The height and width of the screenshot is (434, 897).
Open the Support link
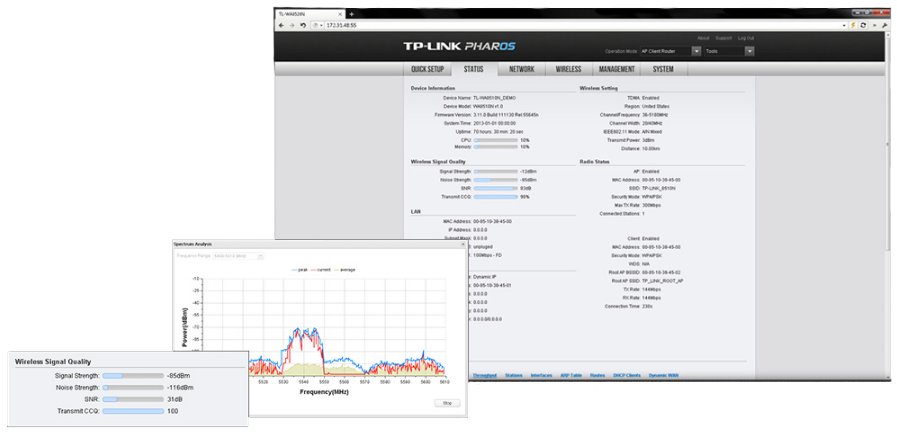(724, 38)
